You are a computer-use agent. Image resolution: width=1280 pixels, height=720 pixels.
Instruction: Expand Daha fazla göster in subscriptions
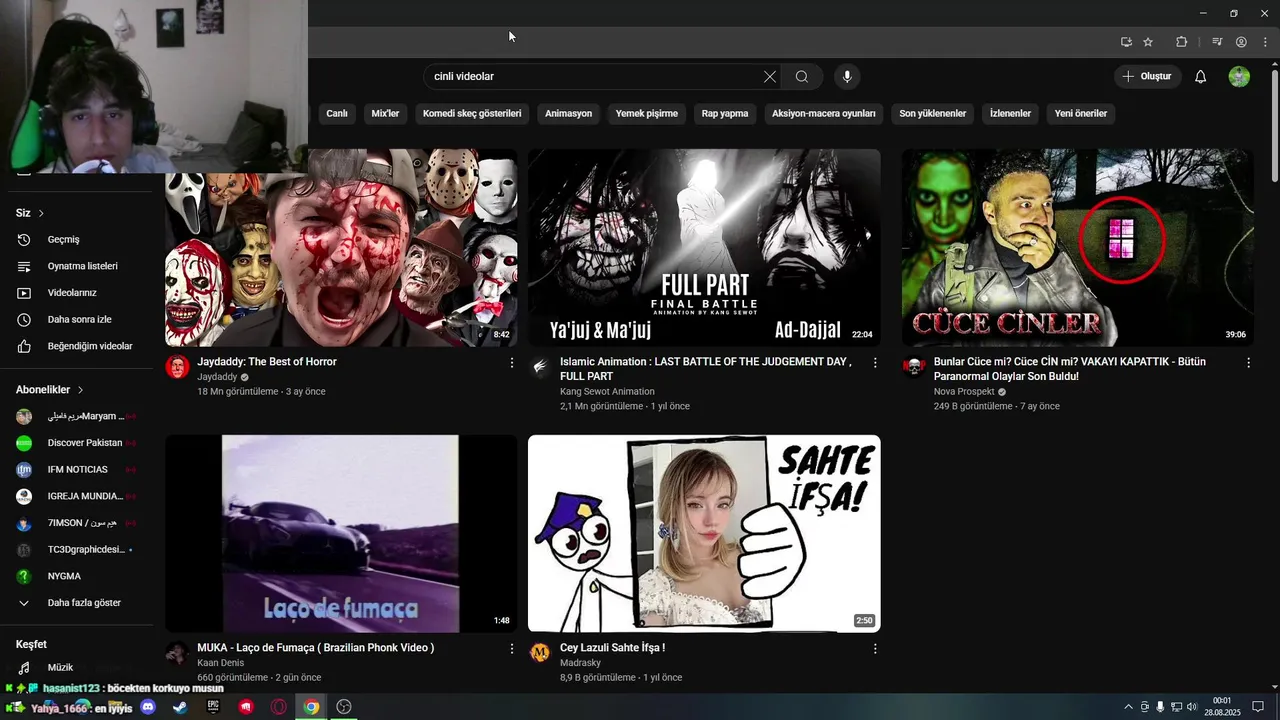click(x=82, y=603)
